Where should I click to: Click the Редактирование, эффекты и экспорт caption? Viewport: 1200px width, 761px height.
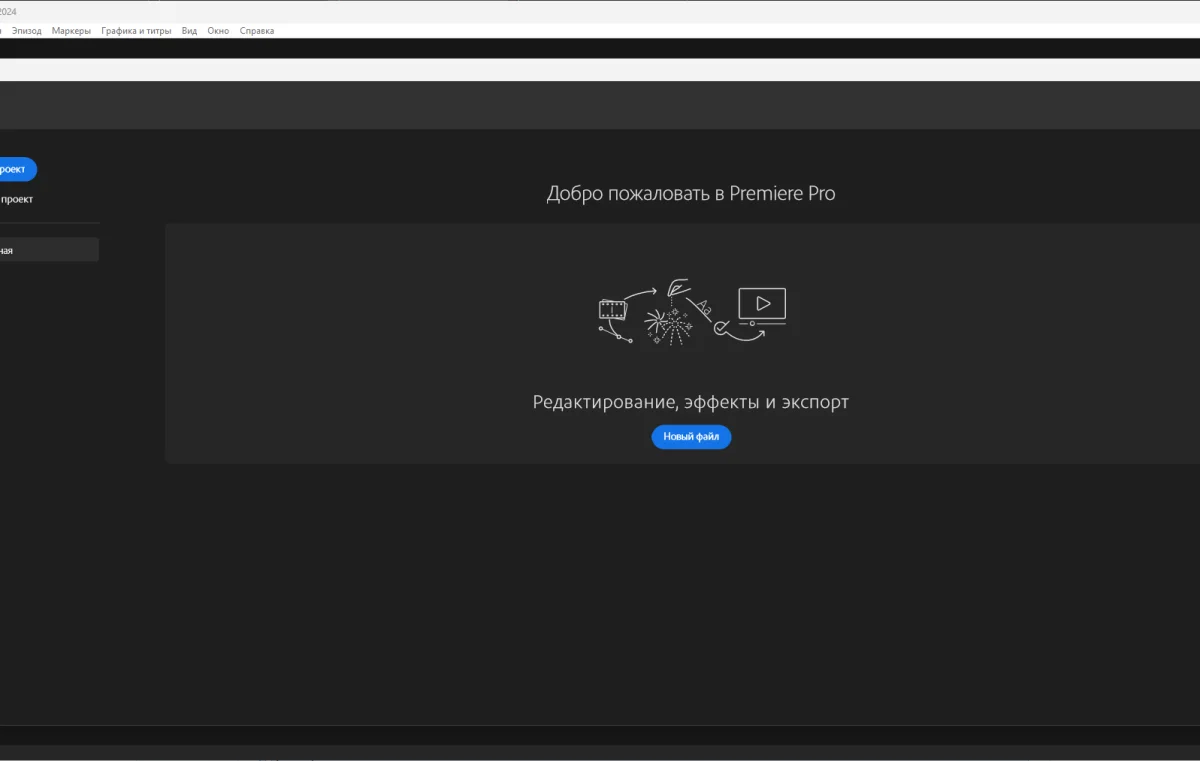(690, 402)
